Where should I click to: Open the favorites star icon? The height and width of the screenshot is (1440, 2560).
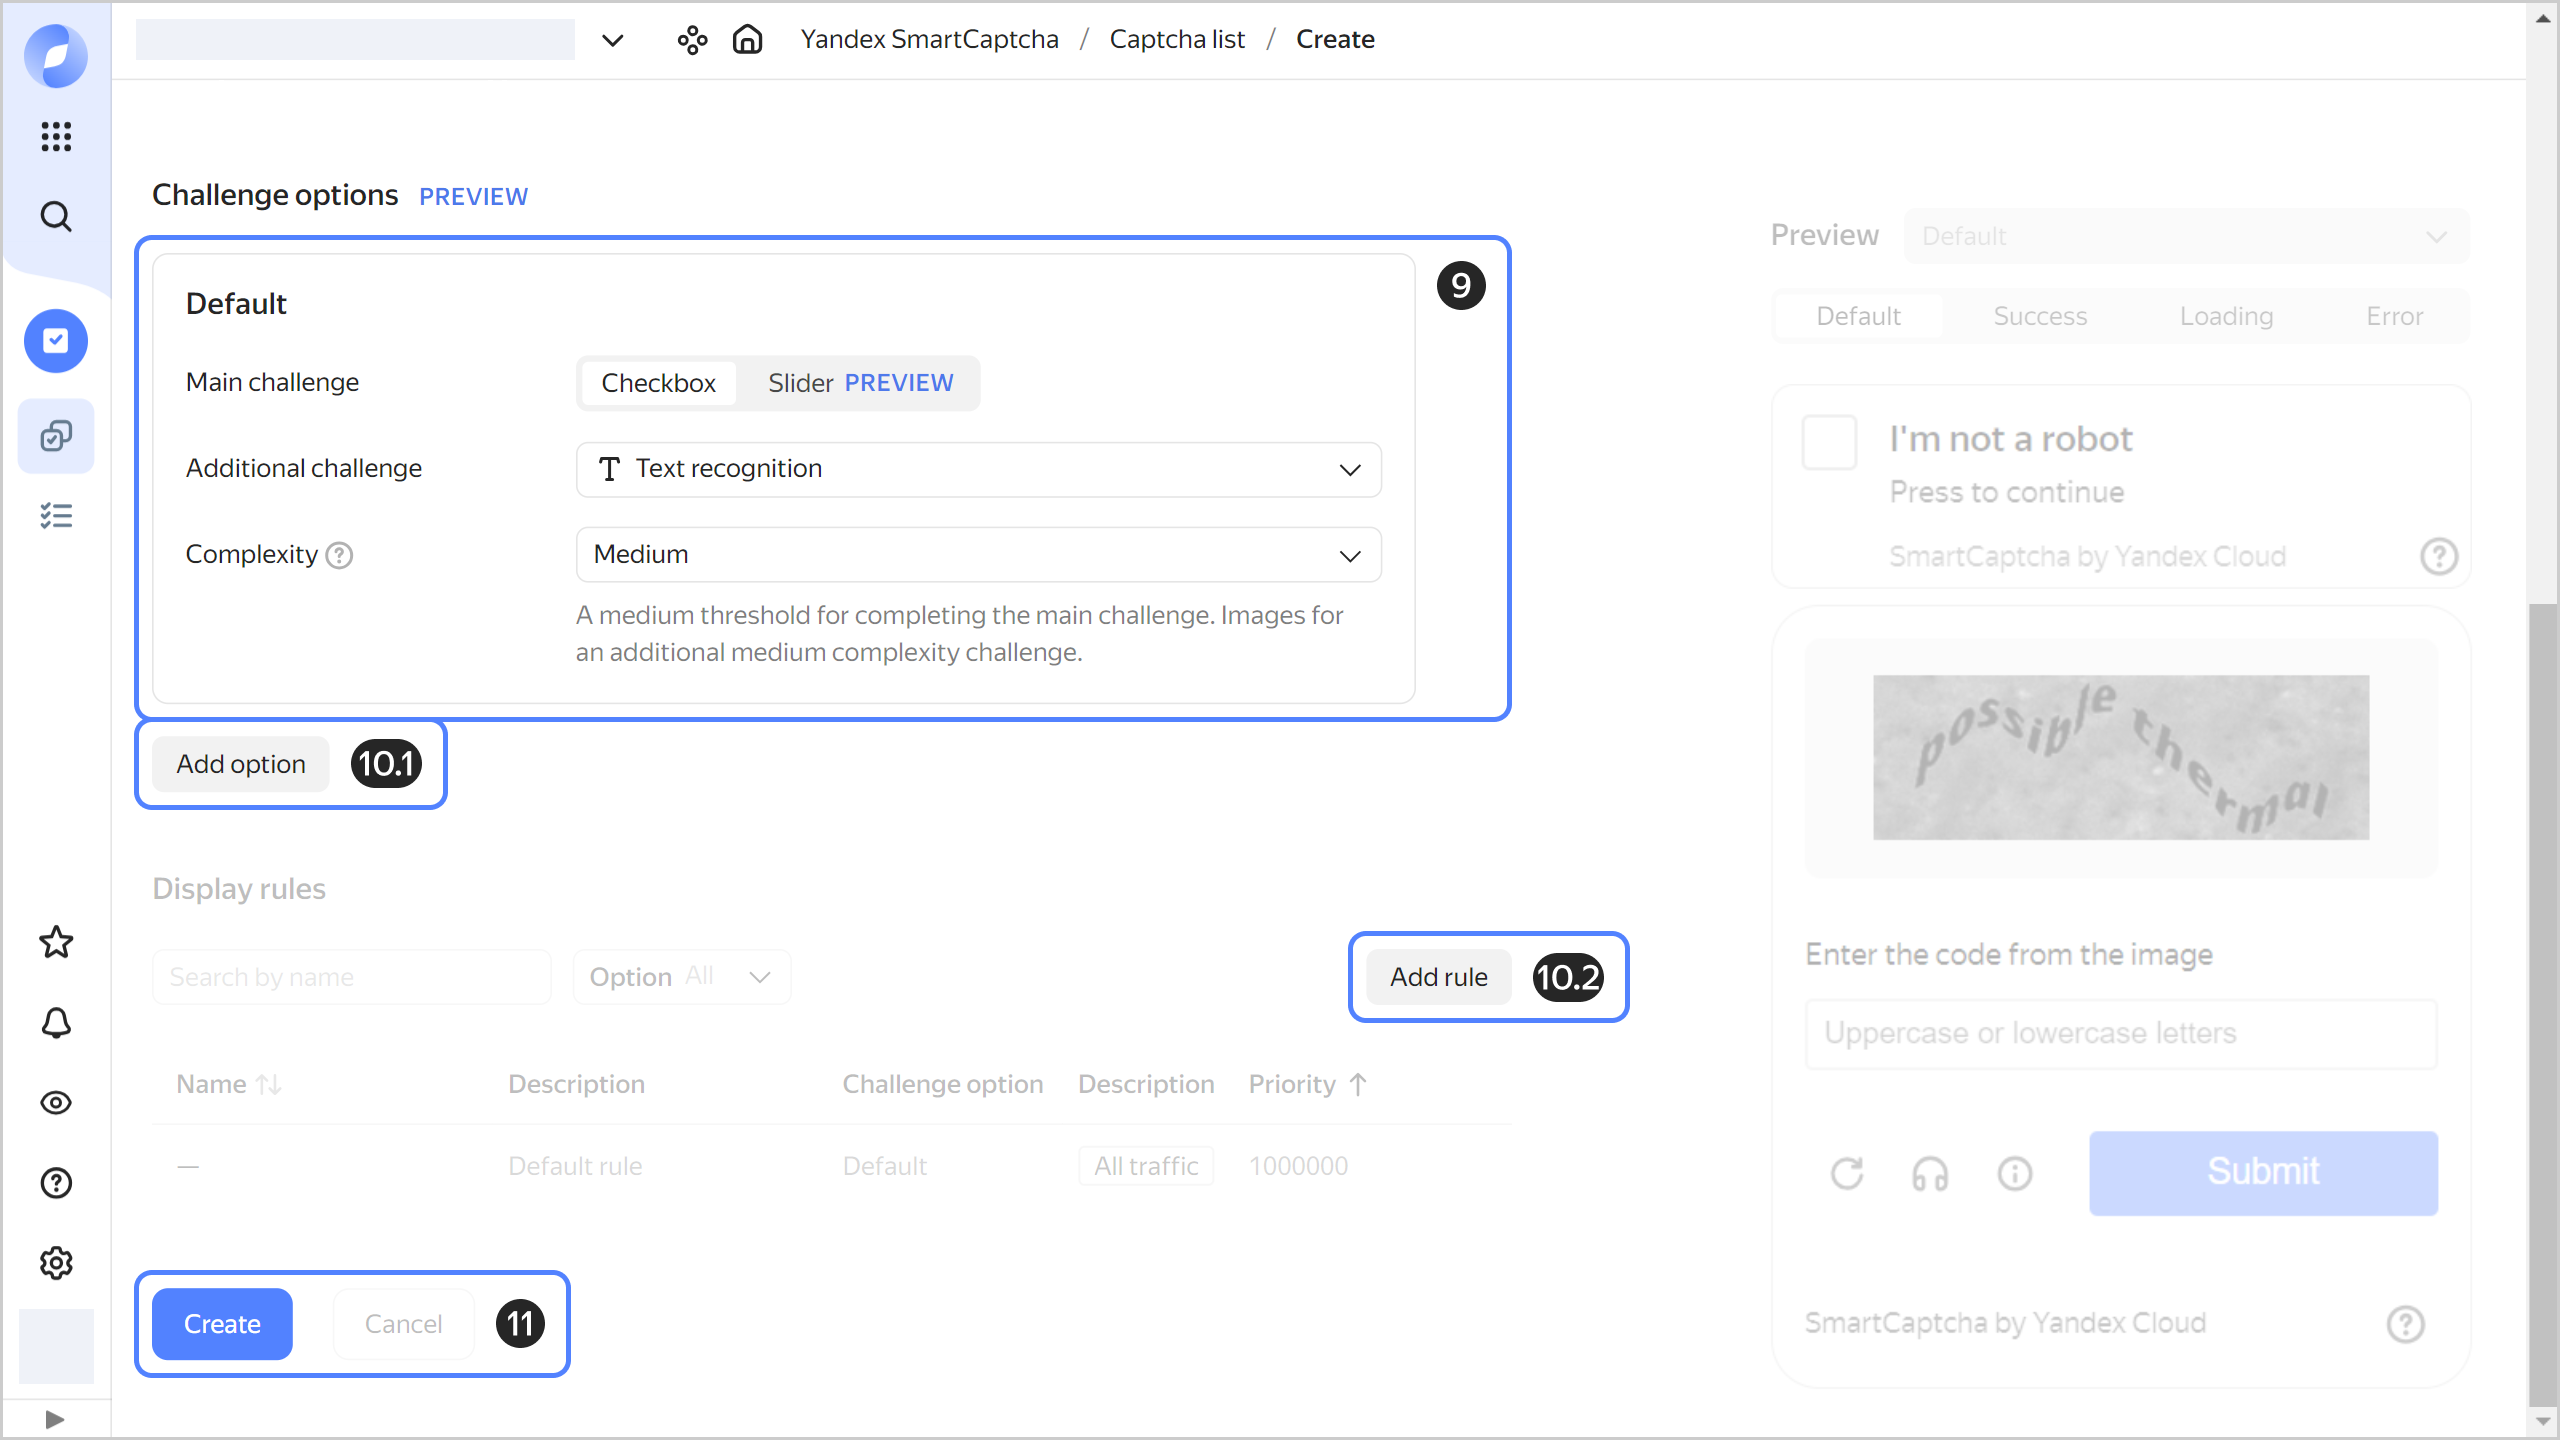(56, 942)
